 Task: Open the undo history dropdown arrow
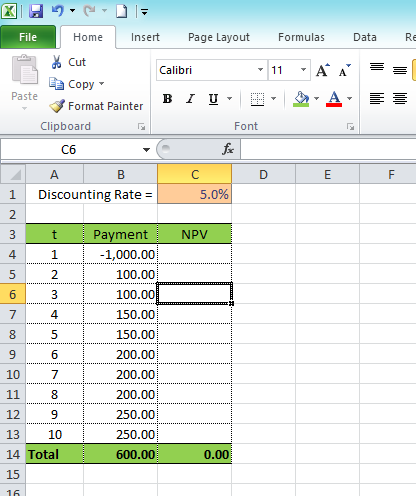click(x=72, y=11)
